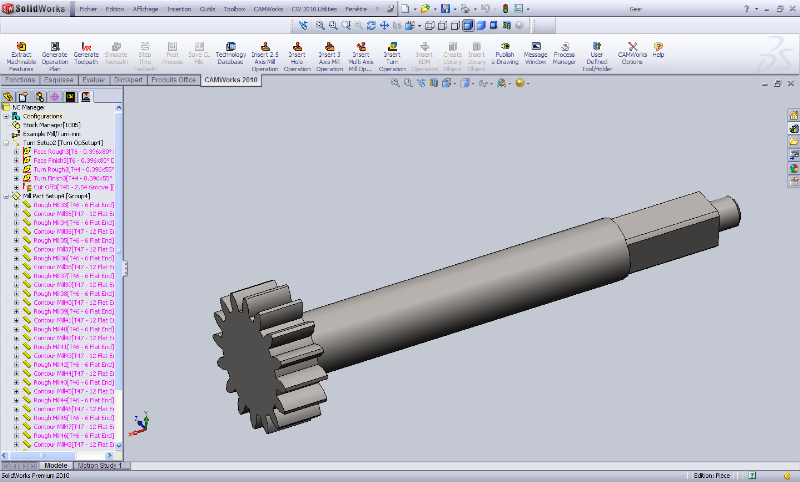Open the Process Manager
Viewport: 800px width, 482px height.
pyautogui.click(x=565, y=46)
